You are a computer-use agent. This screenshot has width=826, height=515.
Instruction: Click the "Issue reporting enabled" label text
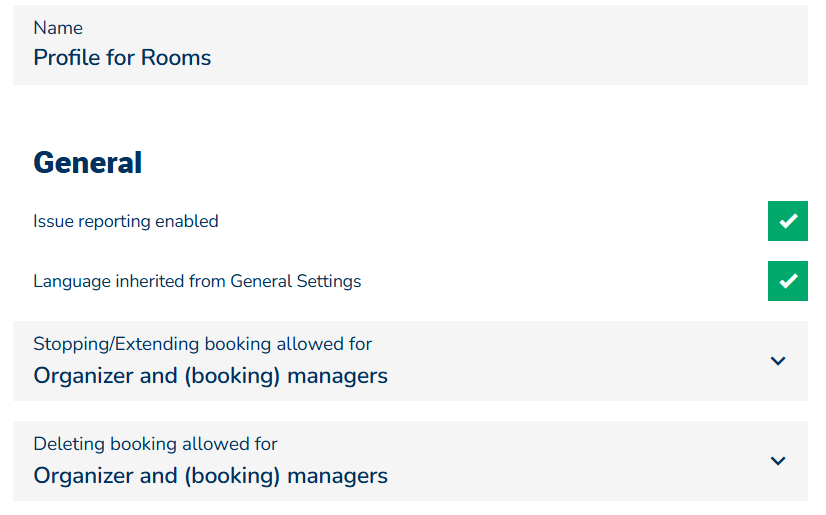(x=126, y=221)
